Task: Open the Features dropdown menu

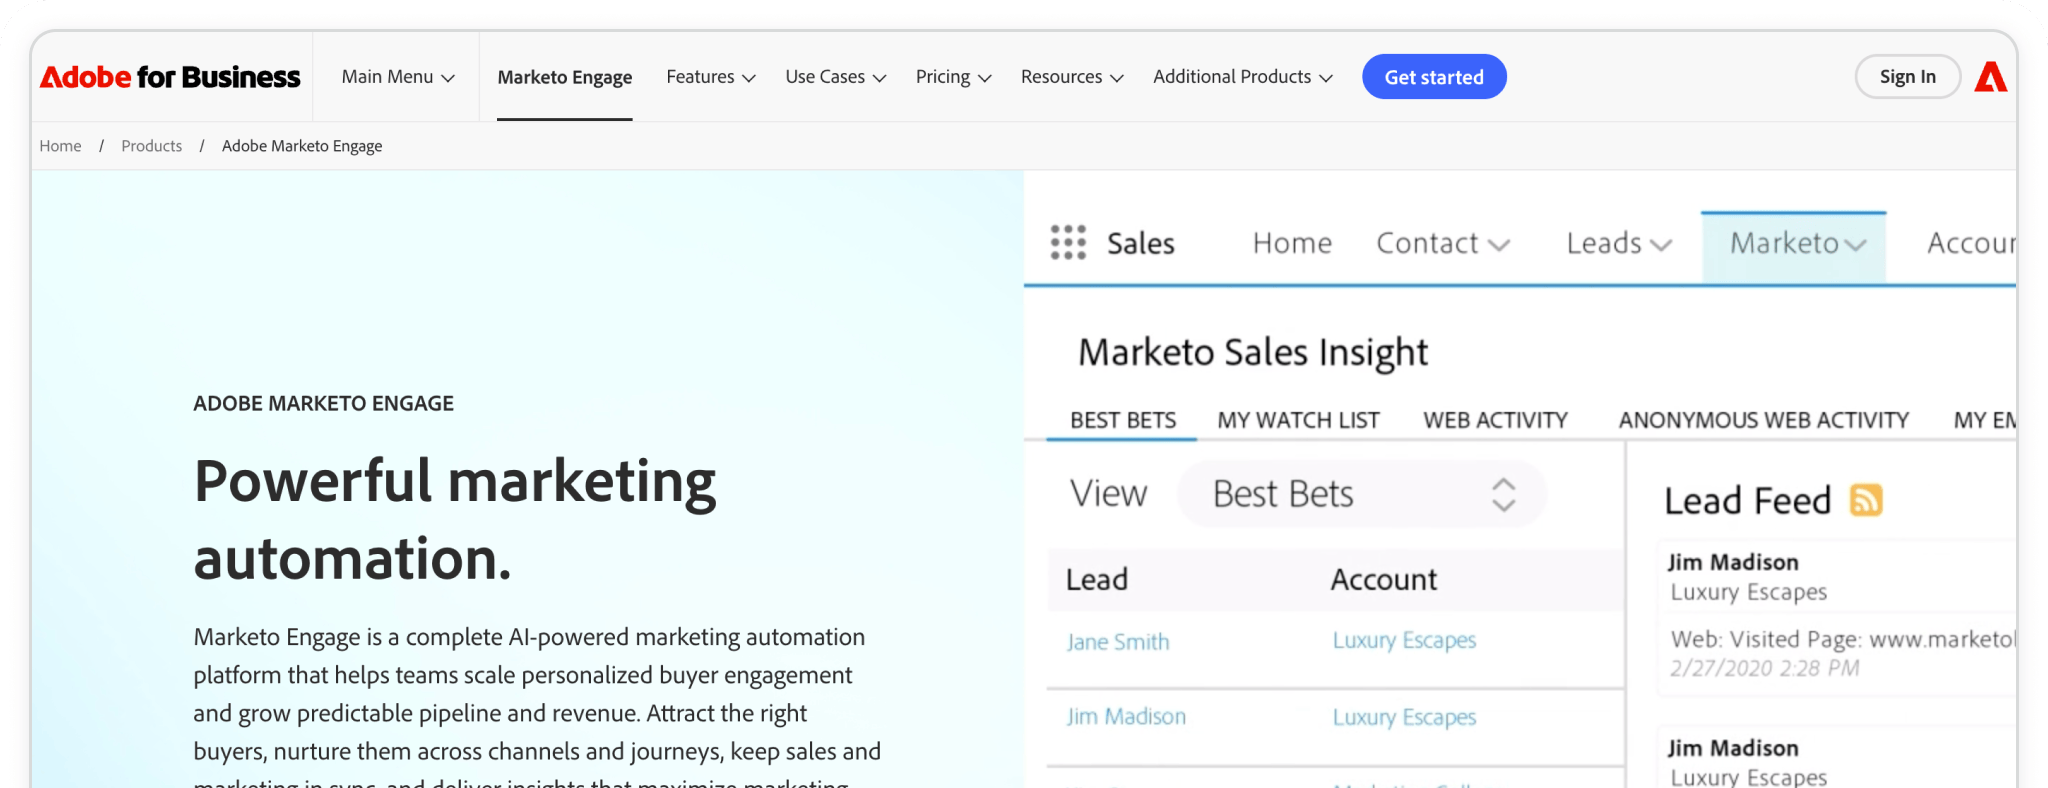Action: 711,77
